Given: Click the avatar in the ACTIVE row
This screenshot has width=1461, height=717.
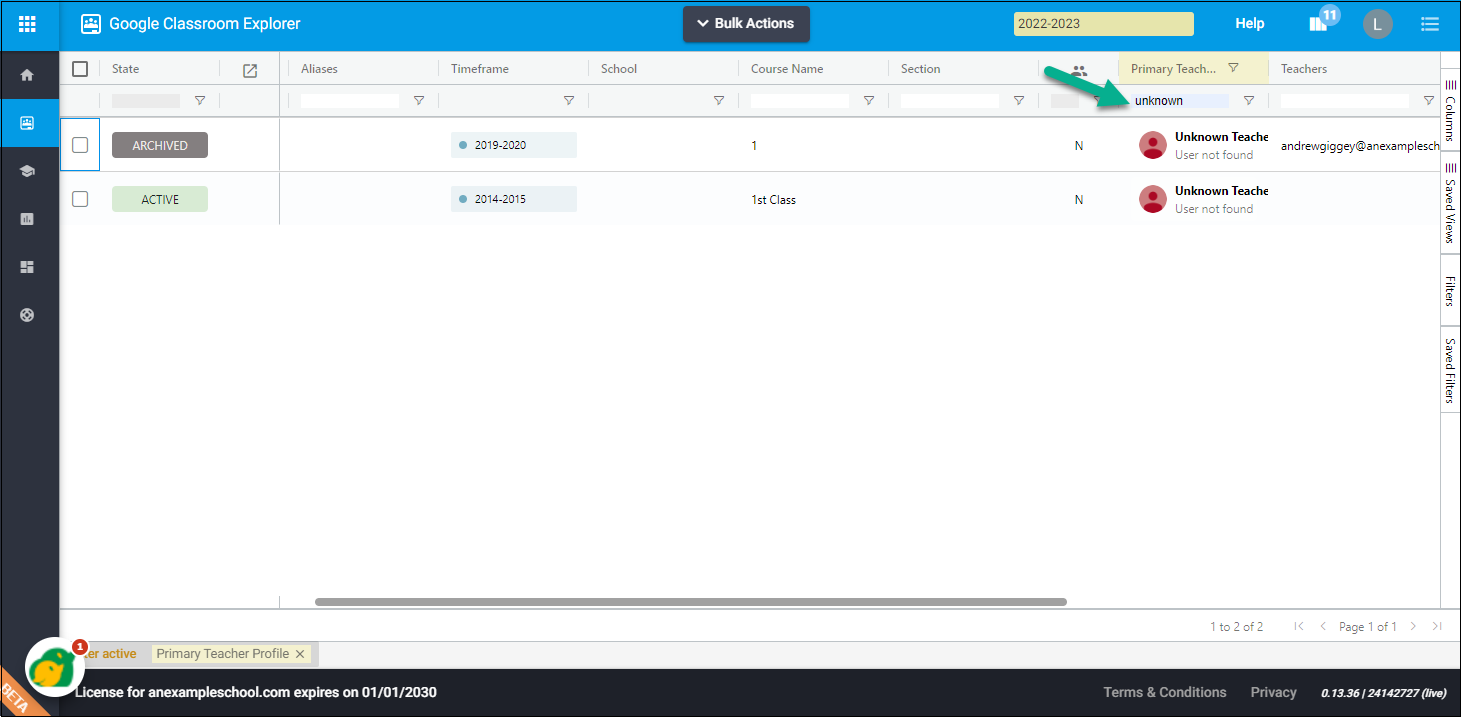Looking at the screenshot, I should point(1153,199).
